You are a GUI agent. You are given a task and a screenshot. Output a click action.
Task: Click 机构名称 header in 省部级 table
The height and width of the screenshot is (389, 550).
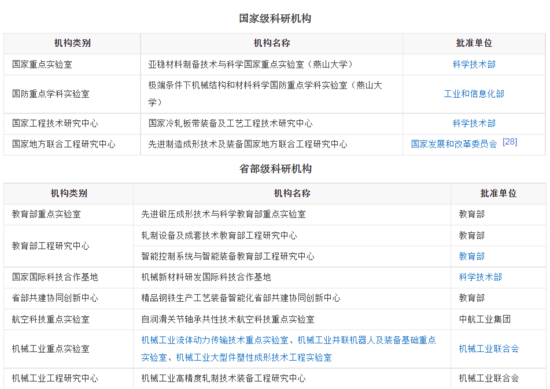coord(292,193)
